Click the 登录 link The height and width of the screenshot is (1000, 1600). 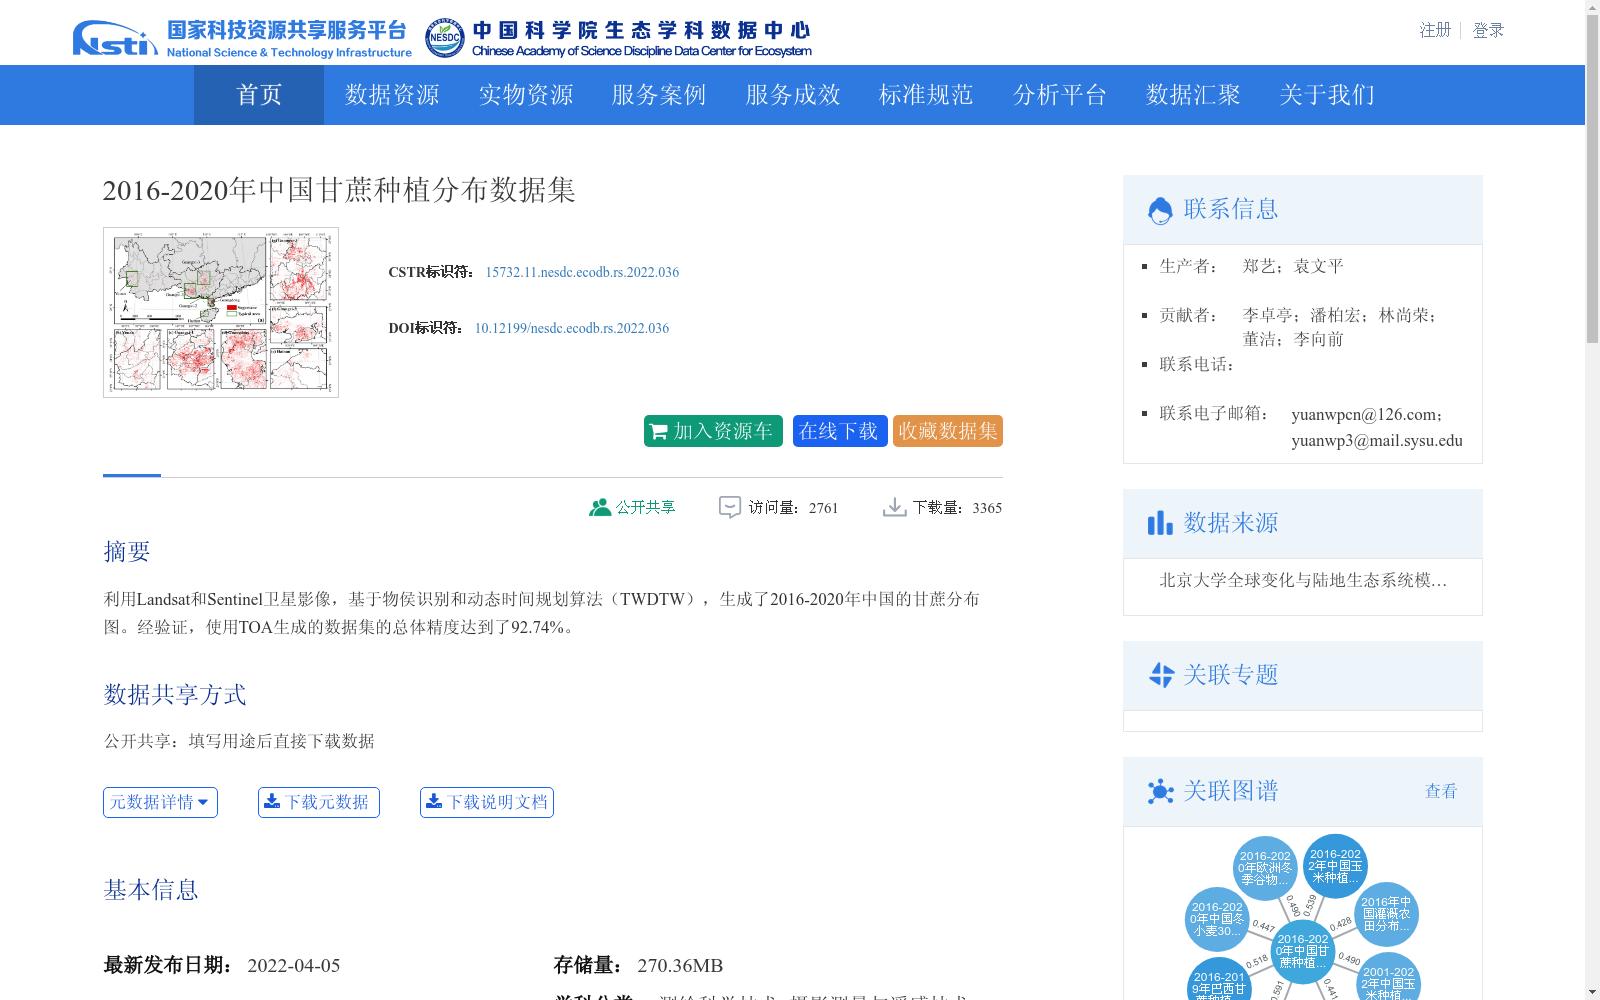[x=1488, y=30]
